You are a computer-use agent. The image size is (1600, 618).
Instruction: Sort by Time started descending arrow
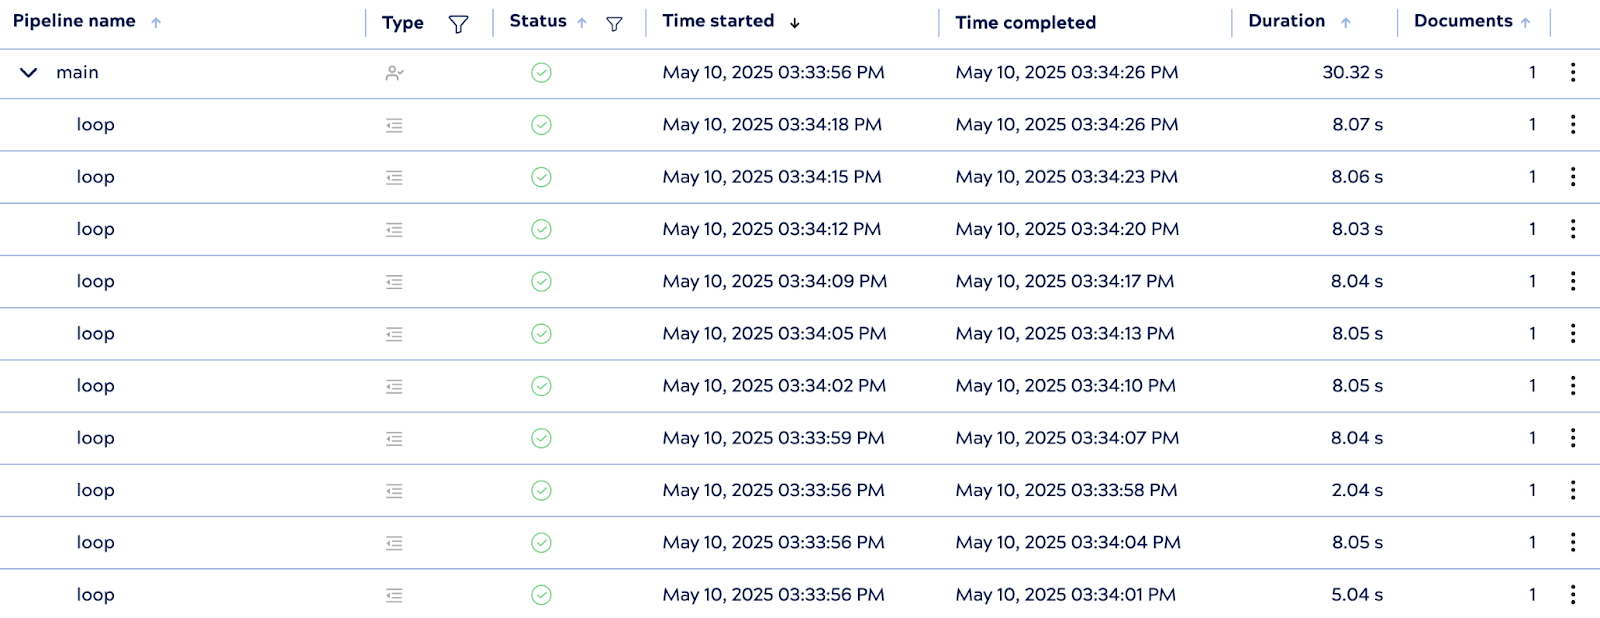click(795, 23)
